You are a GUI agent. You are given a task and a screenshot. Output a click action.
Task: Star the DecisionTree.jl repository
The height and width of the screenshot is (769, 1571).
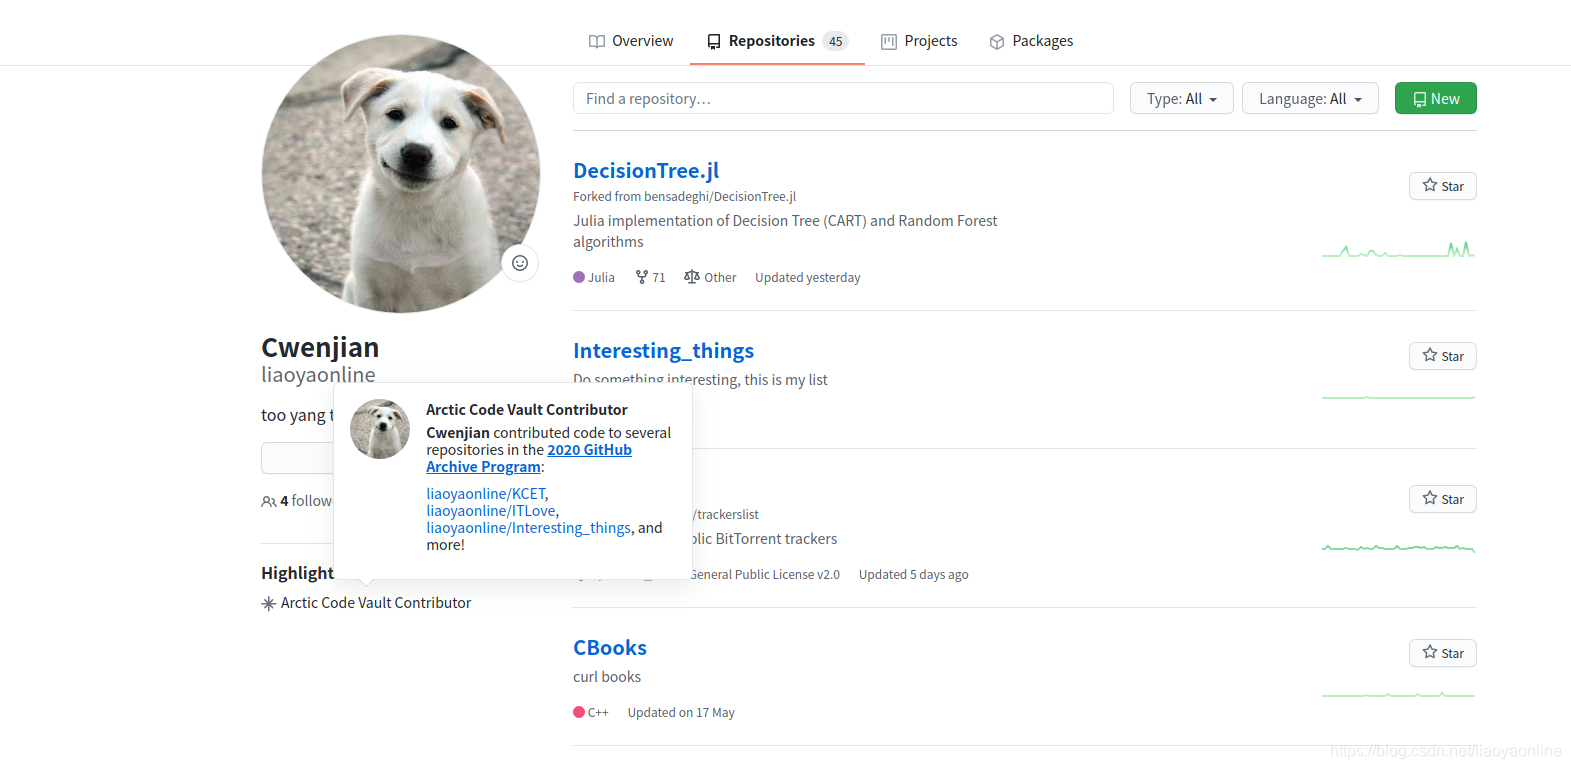coord(1442,186)
